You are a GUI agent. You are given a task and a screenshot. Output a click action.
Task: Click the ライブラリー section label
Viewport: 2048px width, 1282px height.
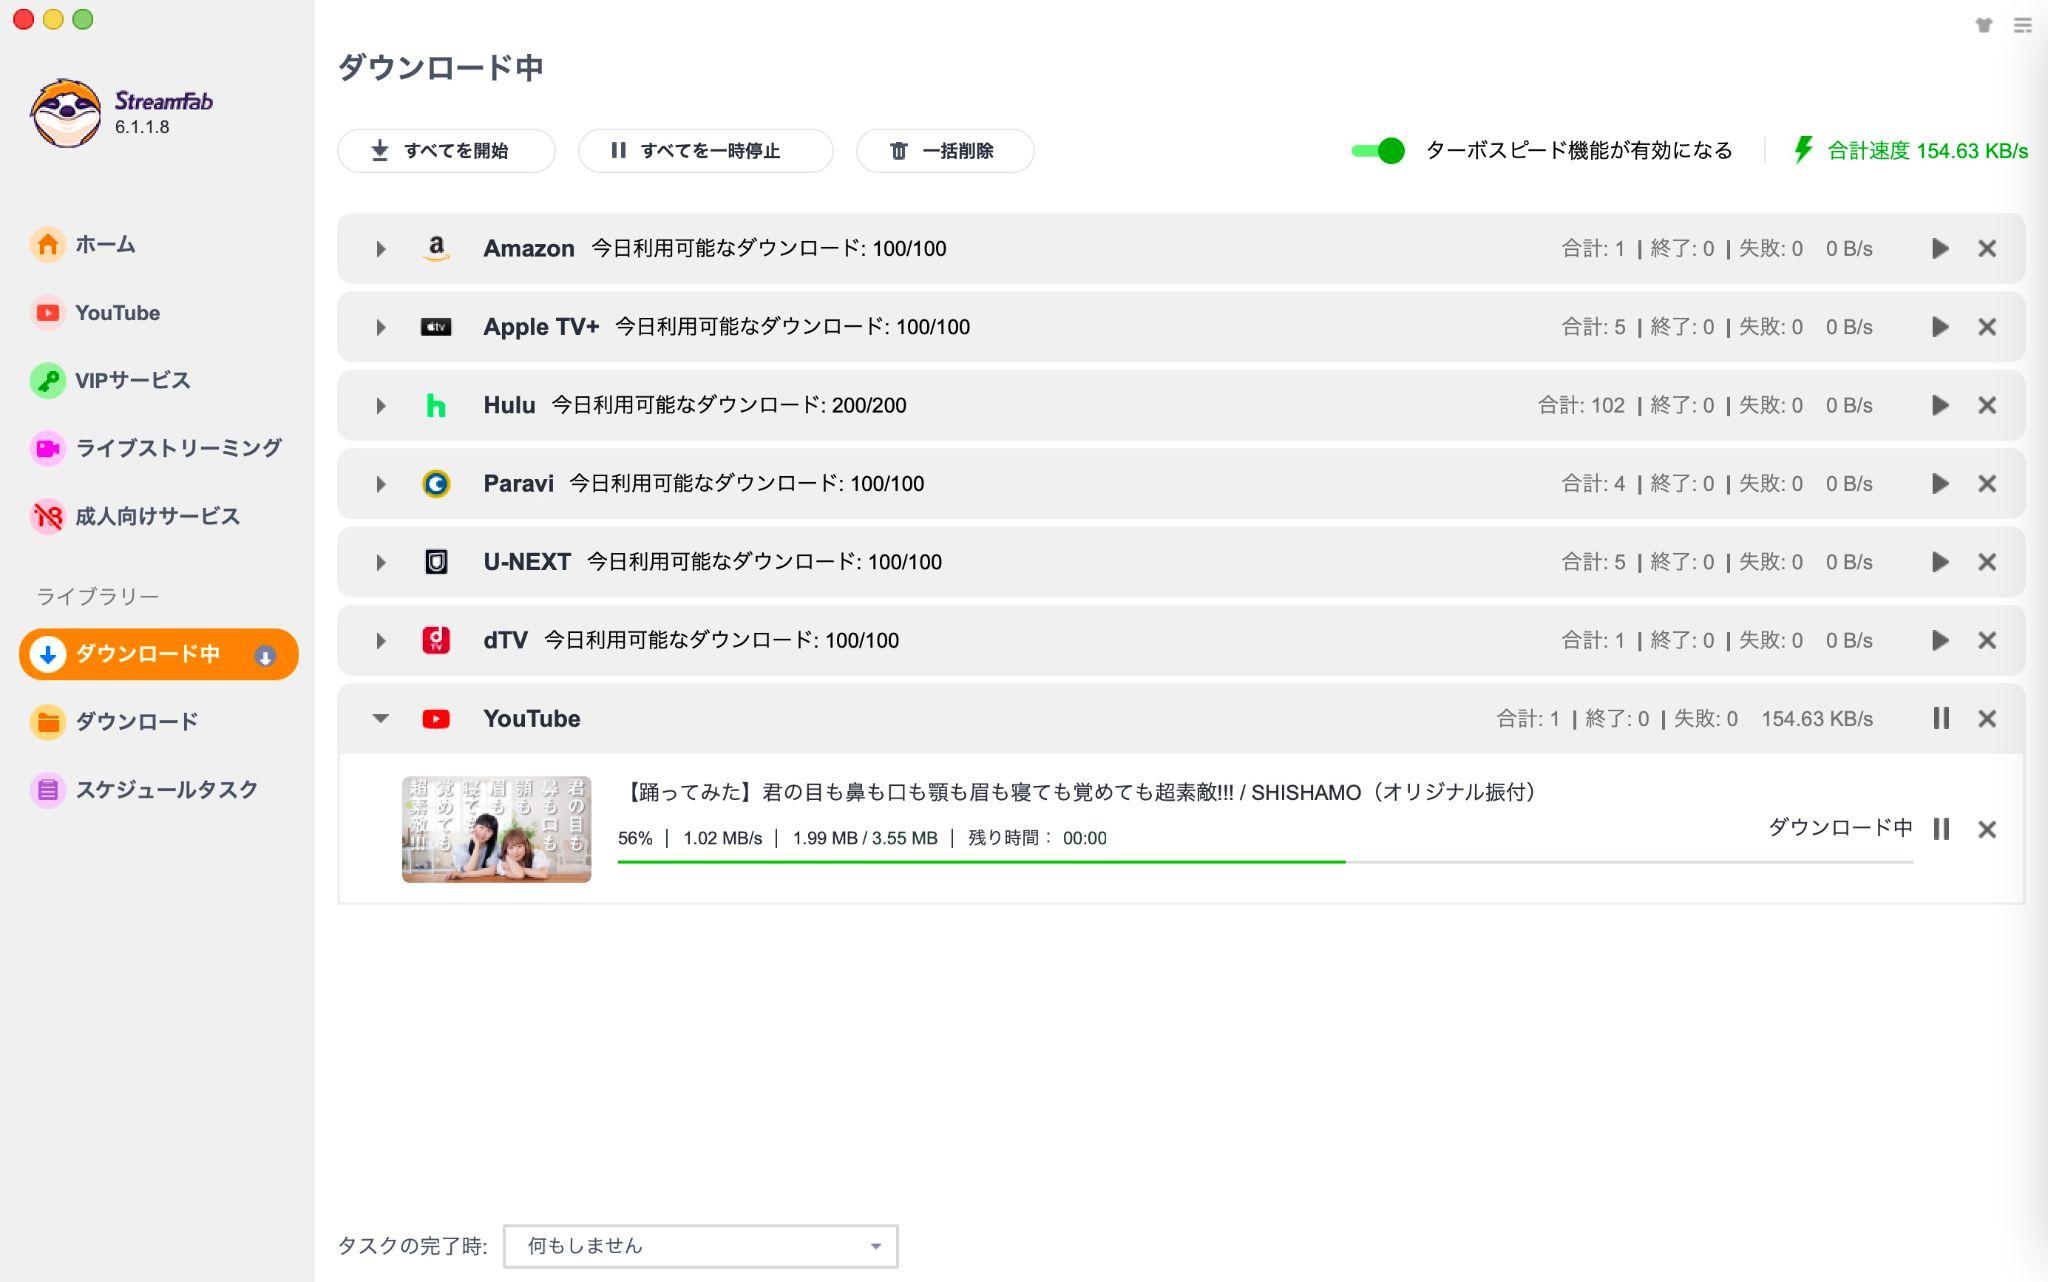click(97, 597)
